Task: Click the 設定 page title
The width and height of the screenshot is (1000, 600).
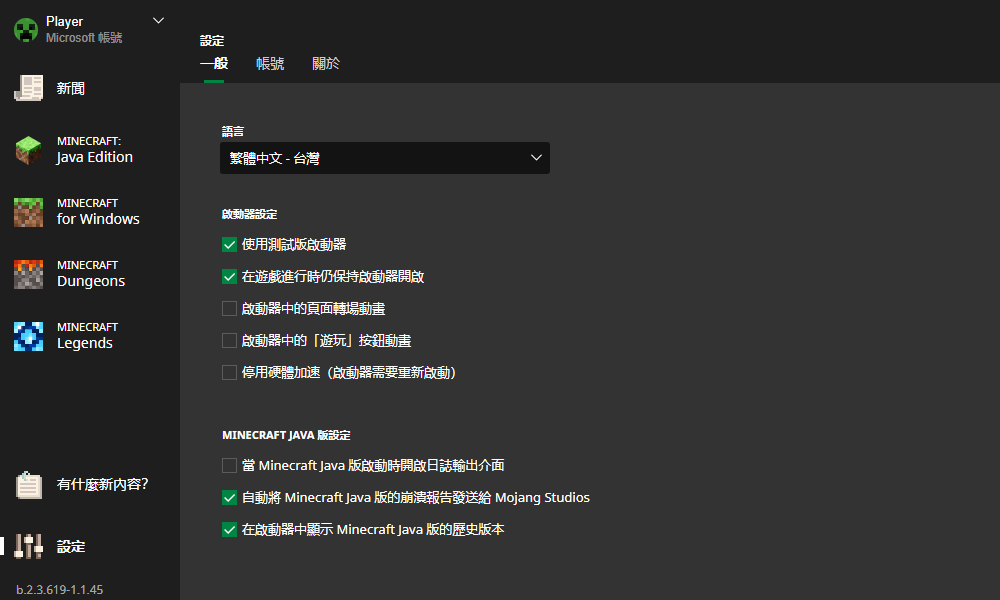Action: coord(212,41)
